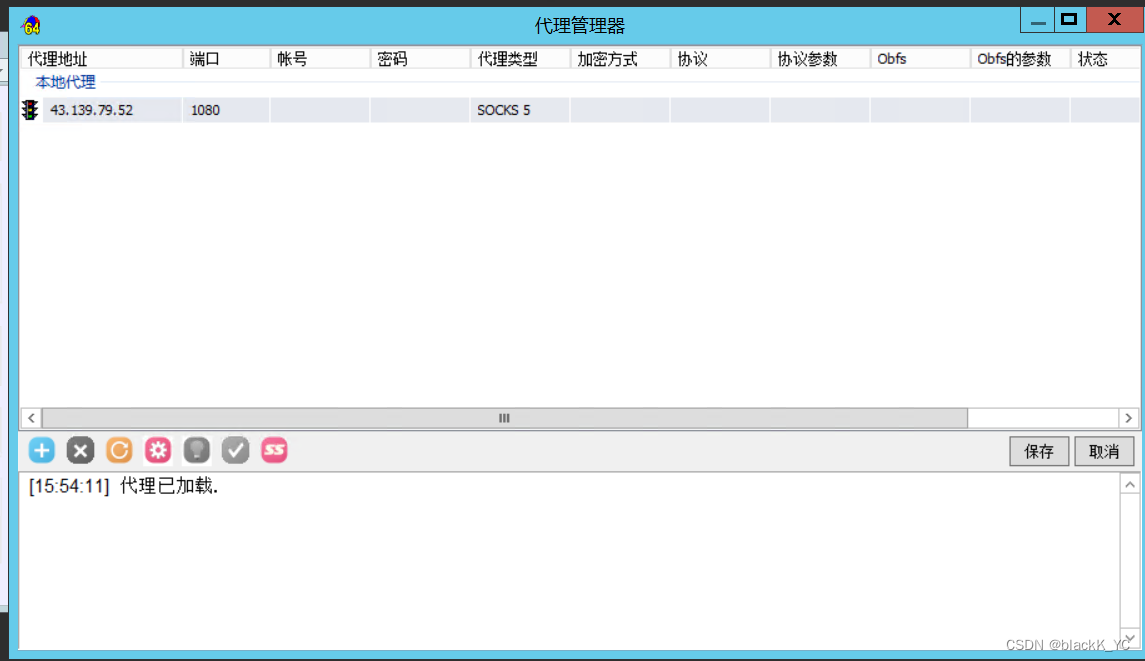1145x661 pixels.
Task: Click the blue plus add proxy icon
Action: (42, 451)
